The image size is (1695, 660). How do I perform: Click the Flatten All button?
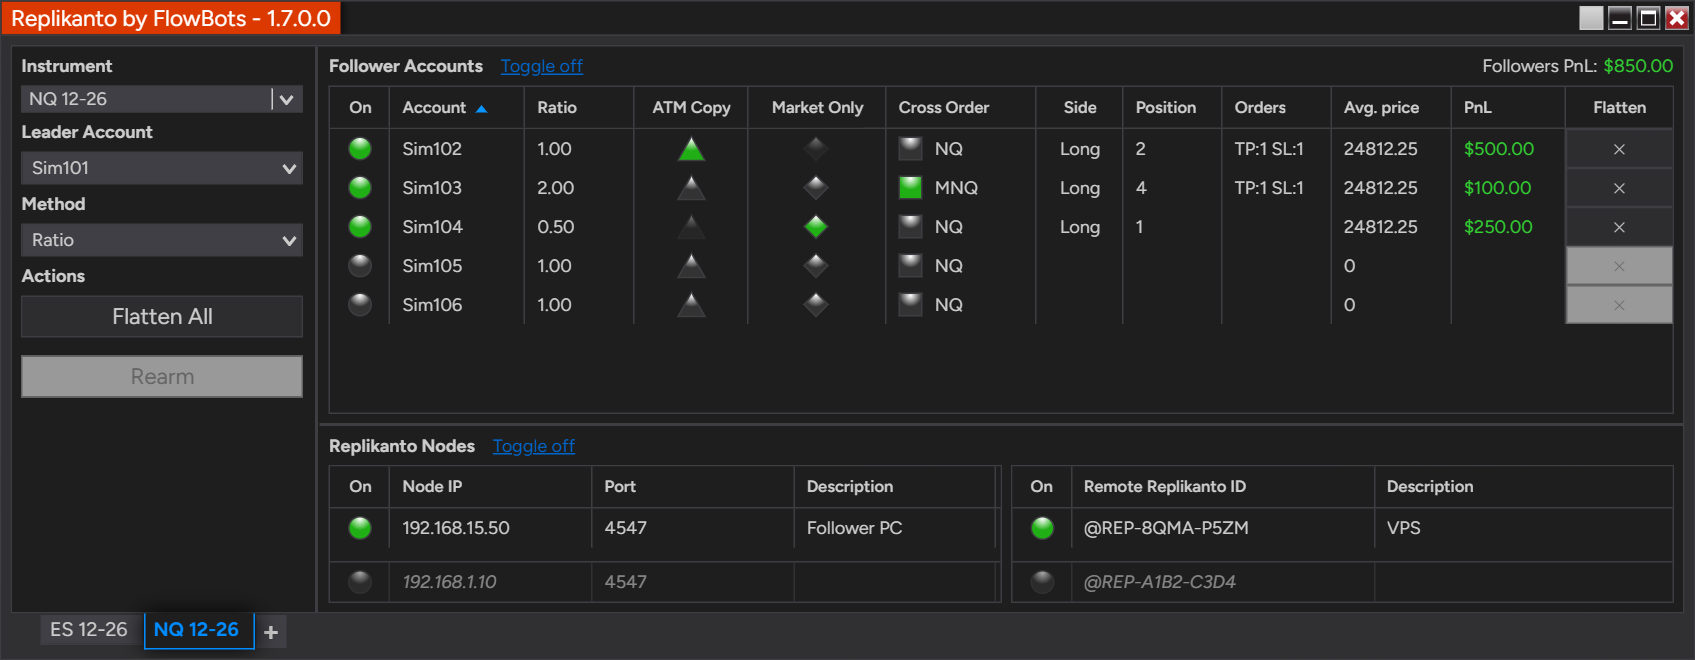click(162, 317)
